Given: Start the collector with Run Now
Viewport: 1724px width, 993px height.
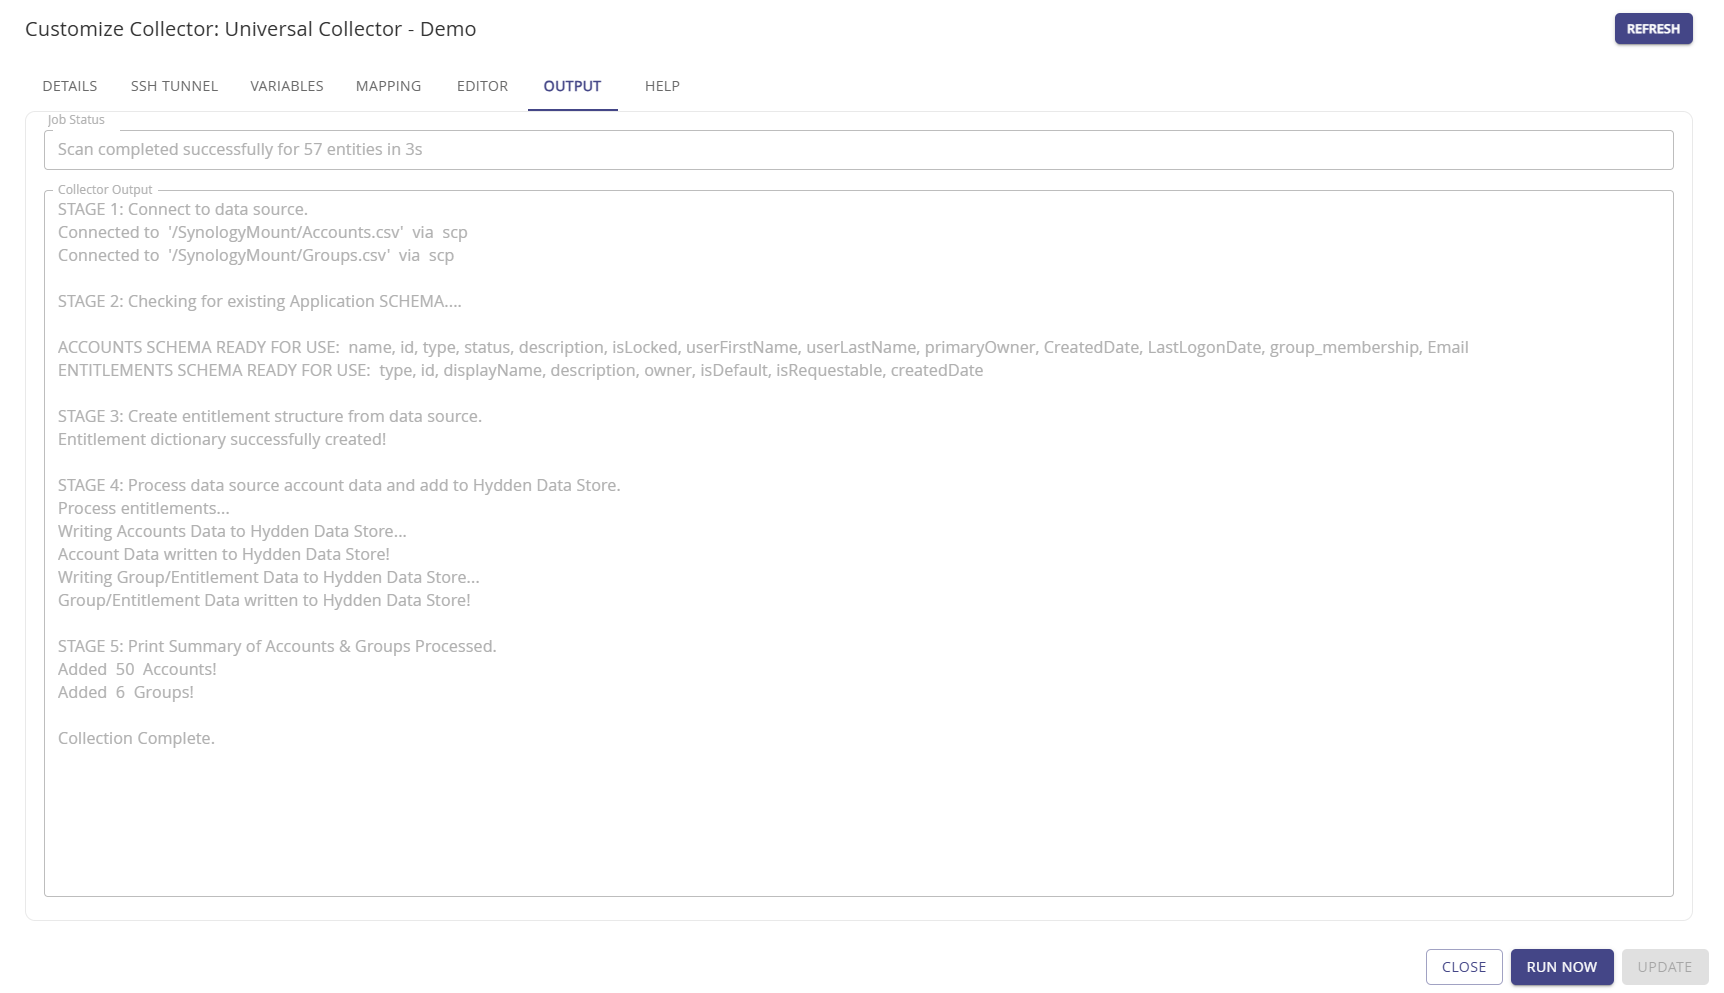Looking at the screenshot, I should (1561, 967).
